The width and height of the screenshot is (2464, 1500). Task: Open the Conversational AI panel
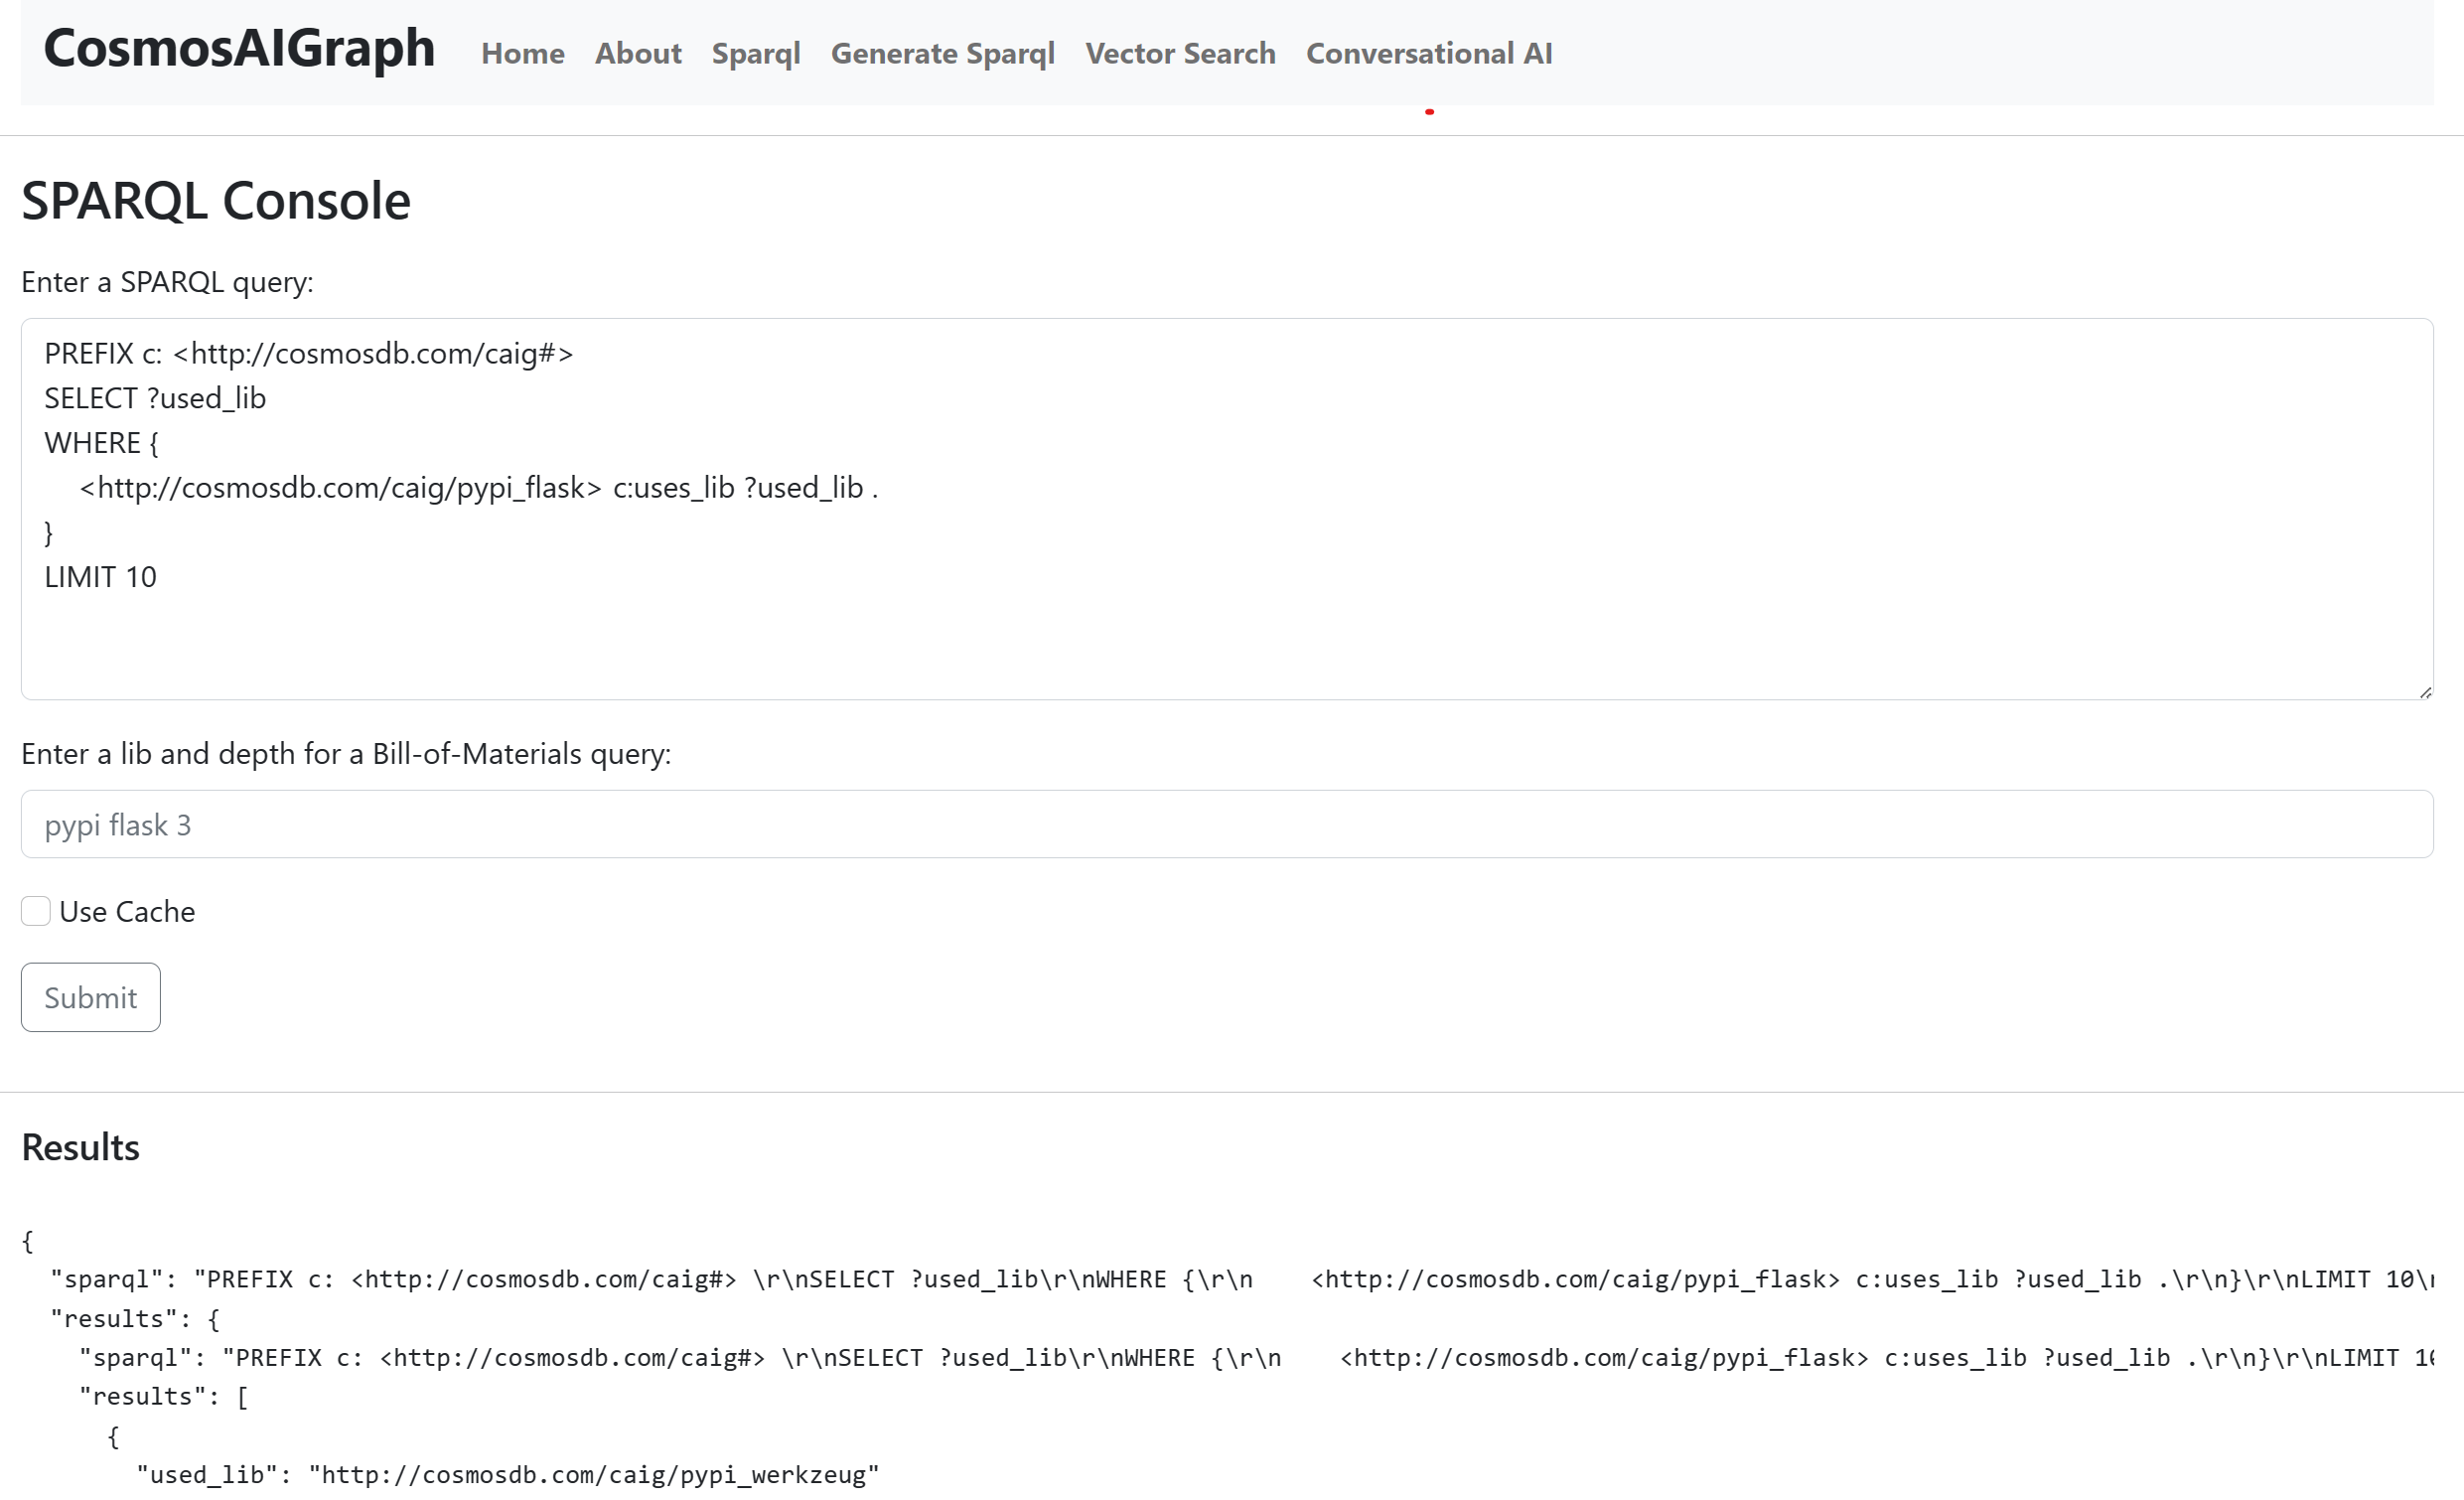[x=1431, y=53]
